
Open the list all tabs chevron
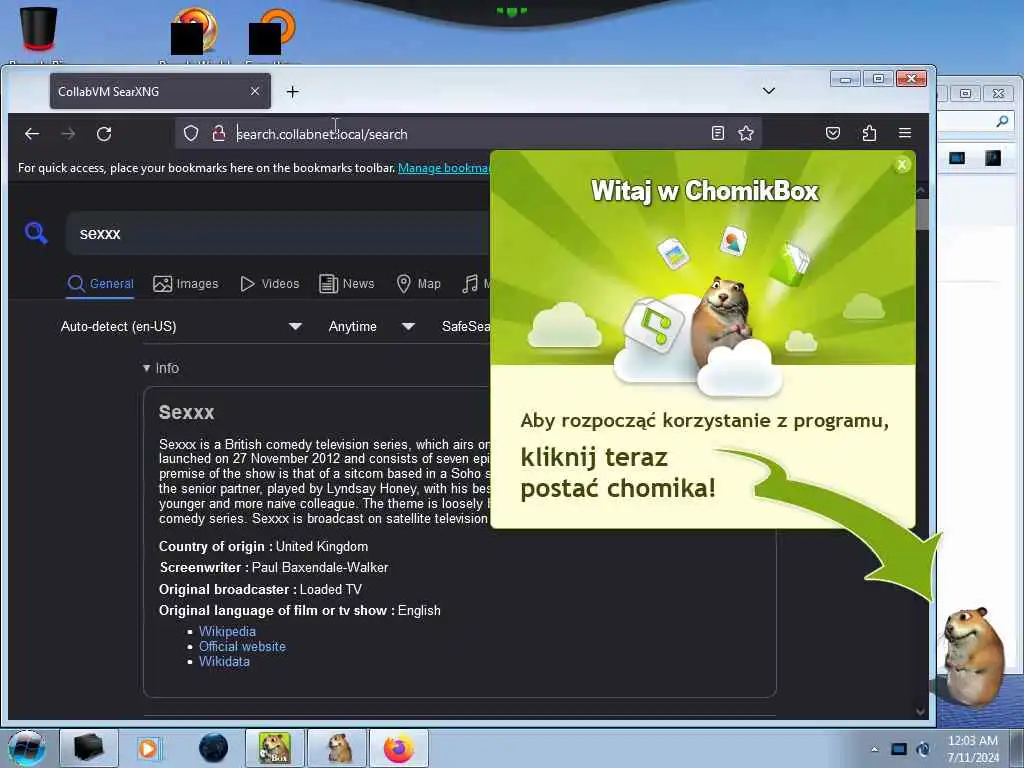point(769,91)
